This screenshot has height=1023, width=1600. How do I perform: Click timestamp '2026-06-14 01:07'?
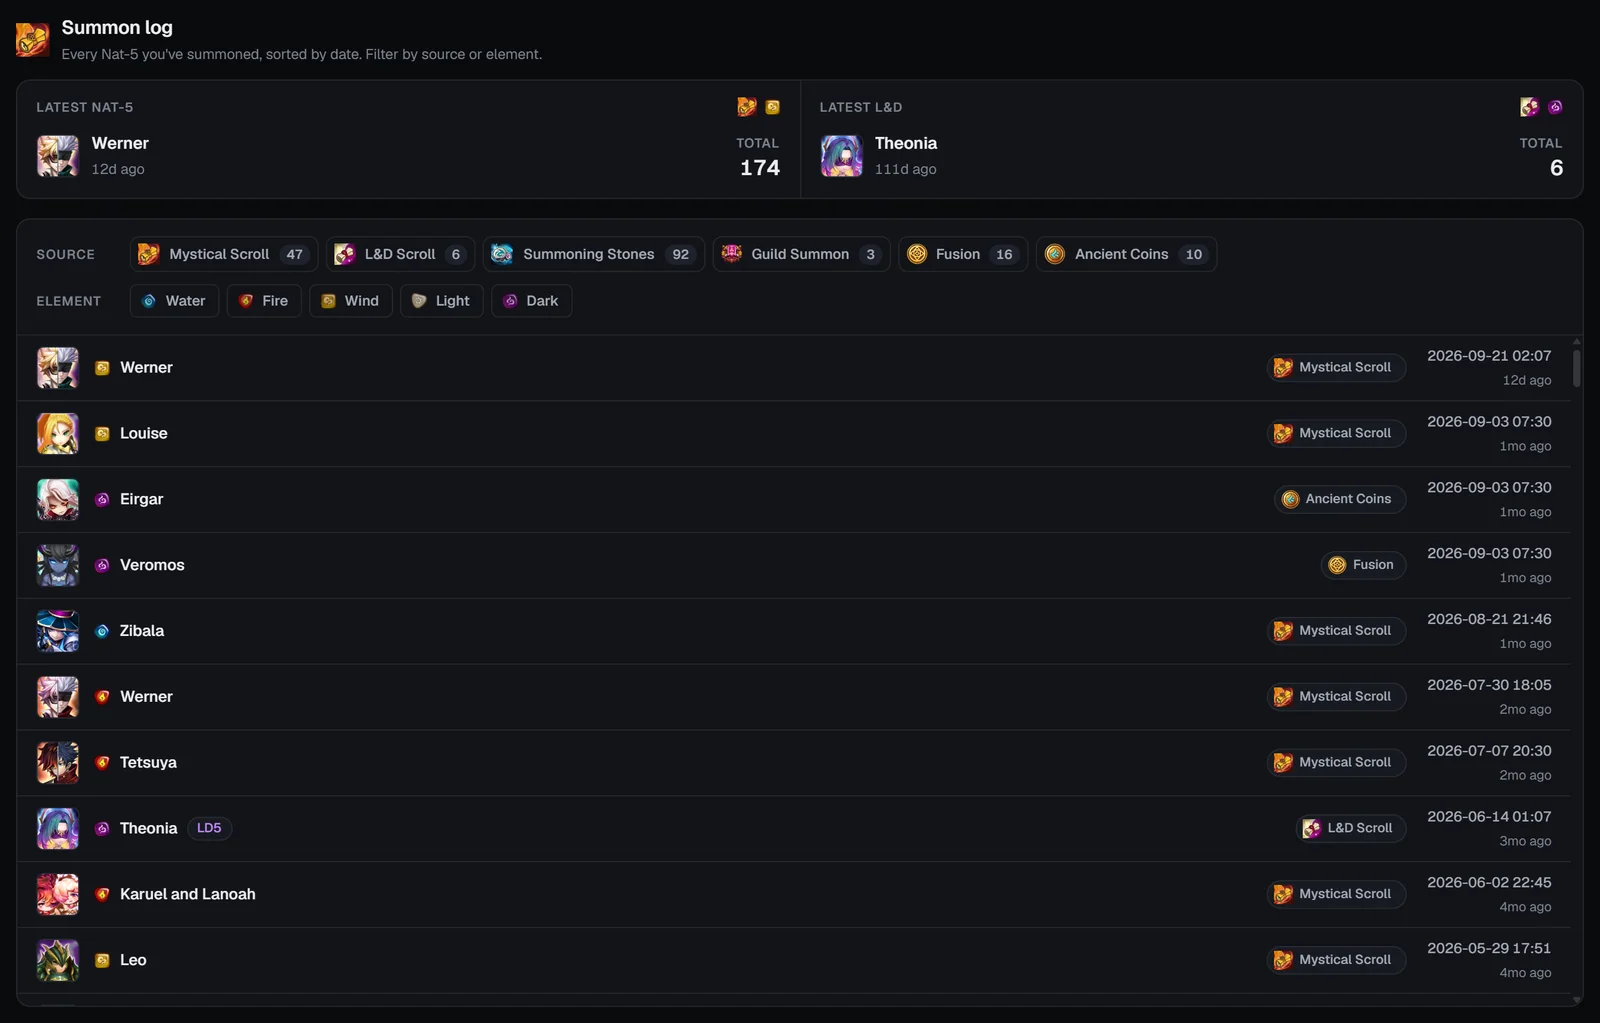click(x=1489, y=817)
